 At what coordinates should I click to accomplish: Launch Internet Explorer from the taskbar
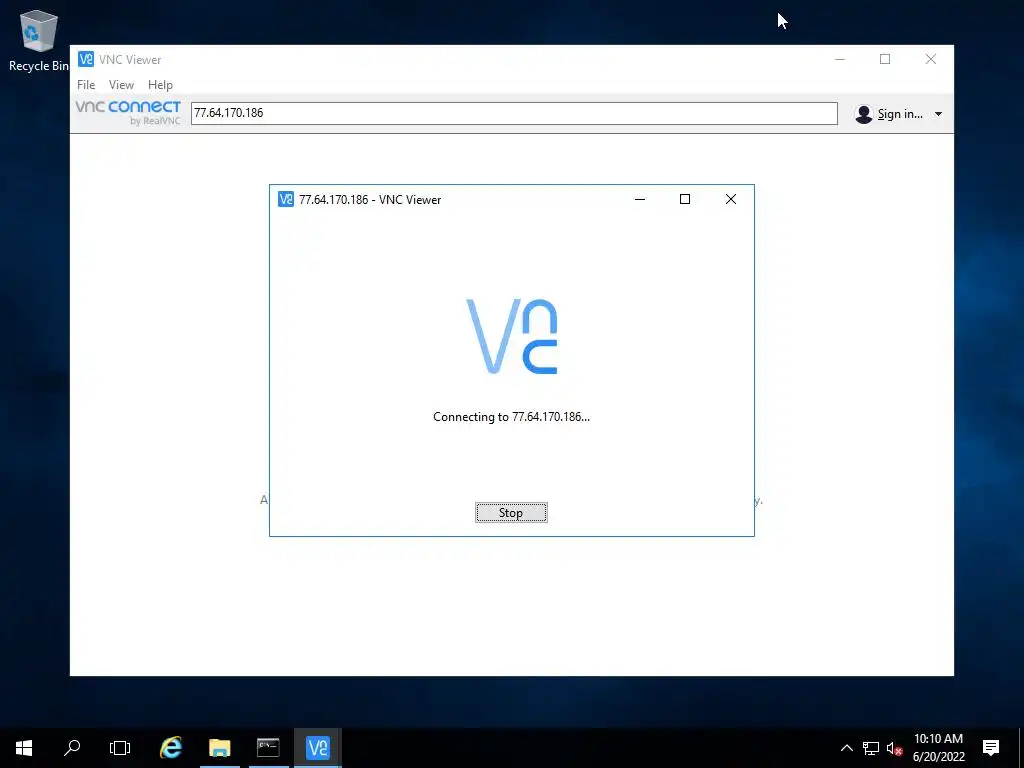(x=171, y=748)
